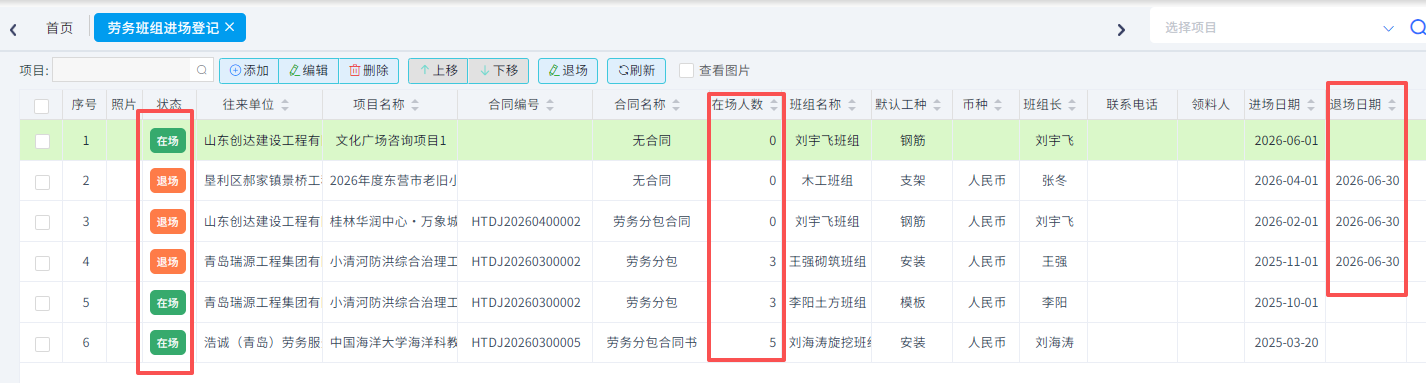Click the 在场 status badge in row 1
Viewport: 1426px width, 383px height.
(x=168, y=141)
